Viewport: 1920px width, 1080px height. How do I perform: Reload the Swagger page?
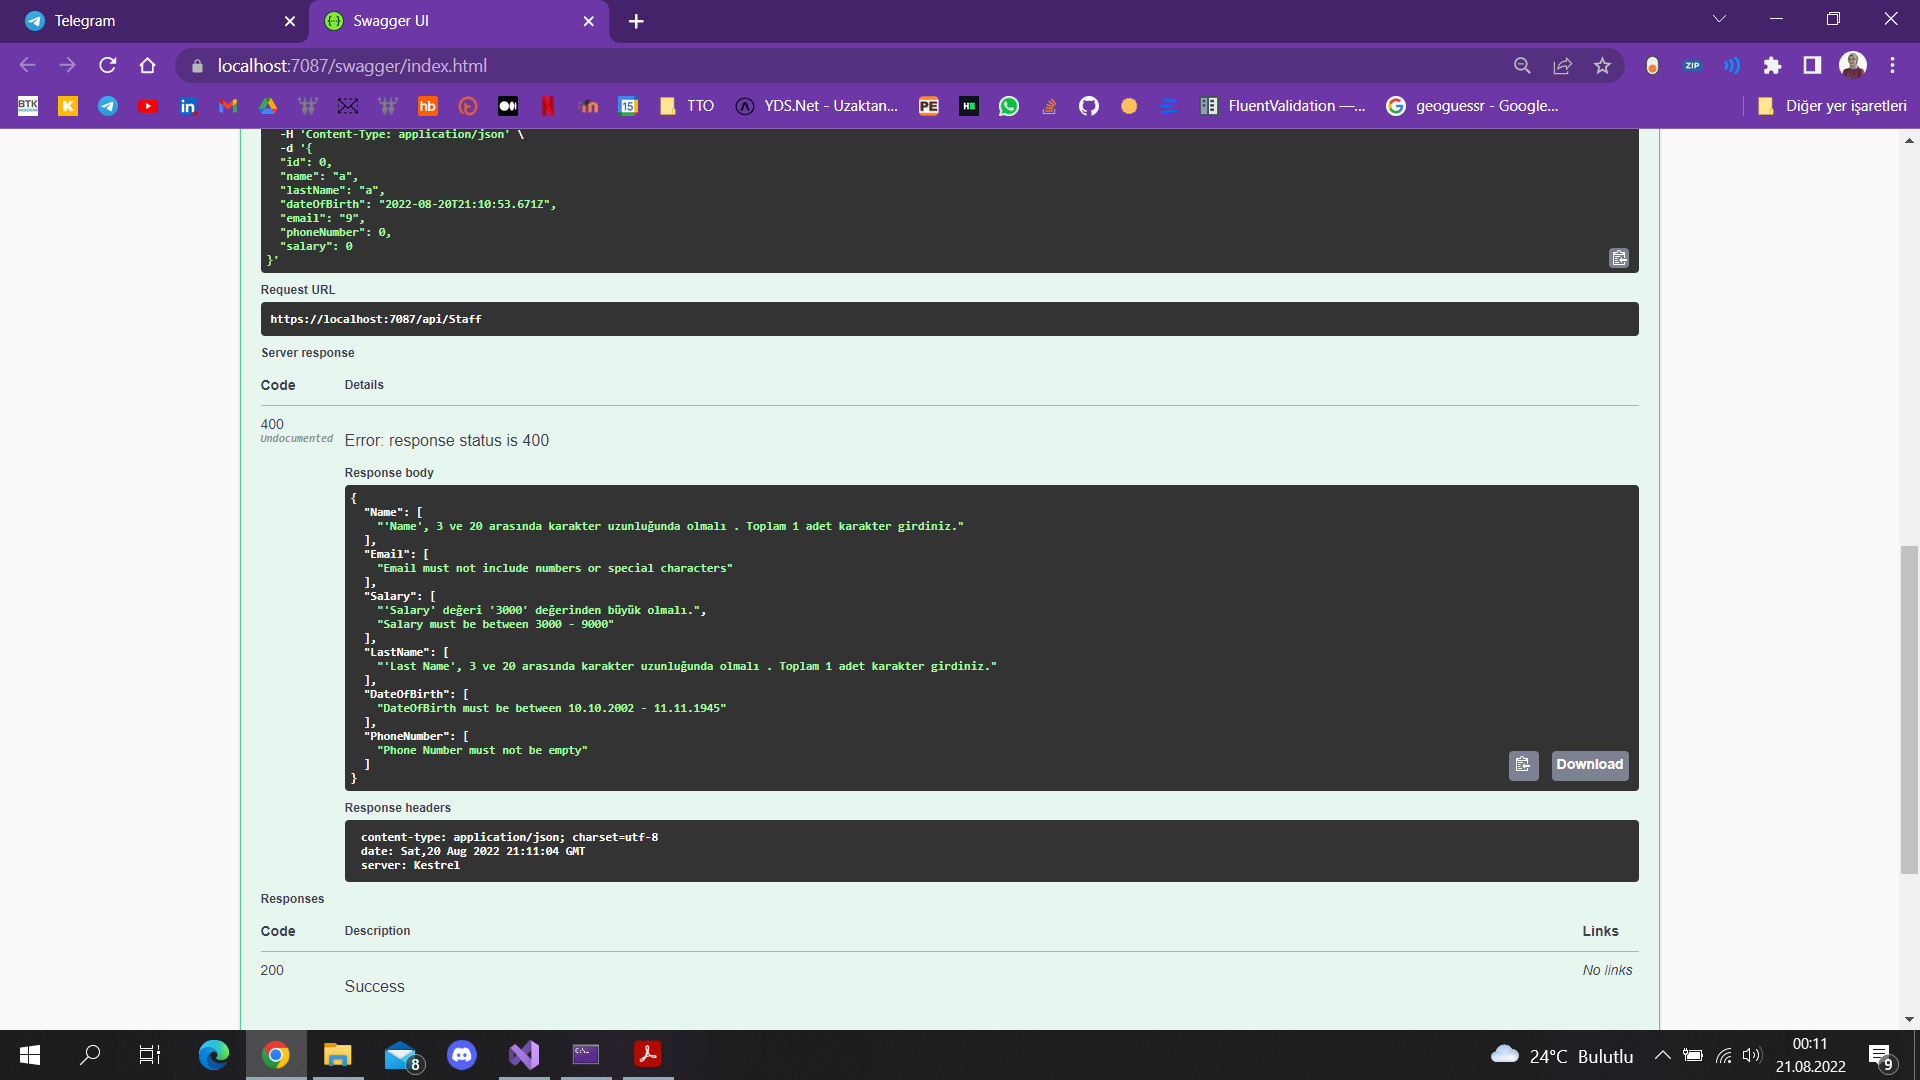pos(108,65)
